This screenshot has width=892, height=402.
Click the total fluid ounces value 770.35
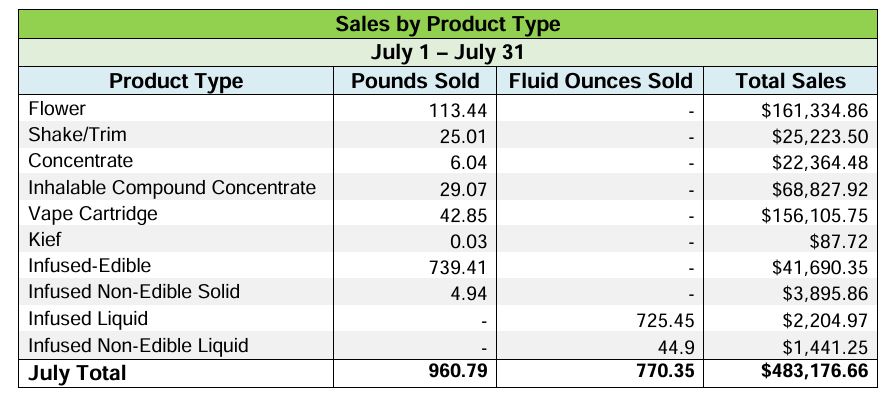(661, 373)
